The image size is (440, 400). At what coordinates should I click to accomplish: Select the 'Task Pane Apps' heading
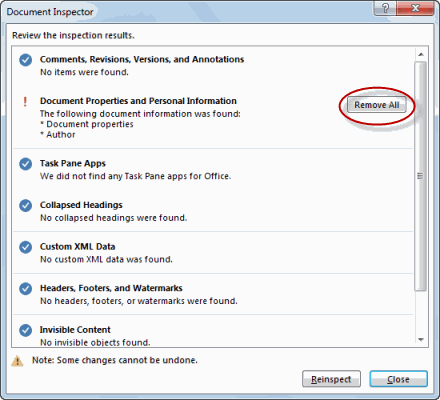(x=73, y=163)
